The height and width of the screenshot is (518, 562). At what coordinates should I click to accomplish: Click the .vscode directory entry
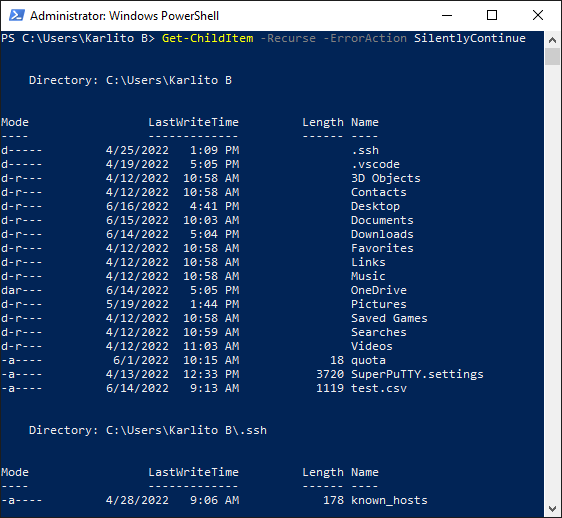(375, 164)
